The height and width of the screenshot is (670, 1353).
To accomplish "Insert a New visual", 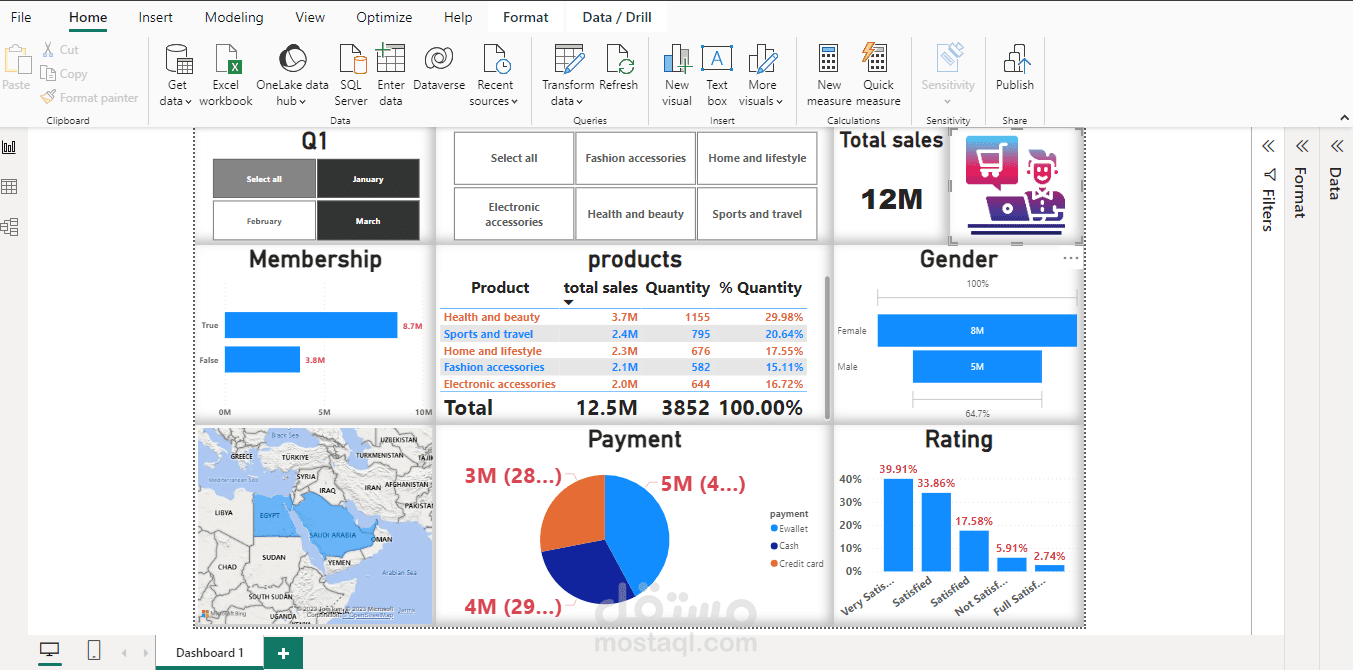I will point(677,76).
